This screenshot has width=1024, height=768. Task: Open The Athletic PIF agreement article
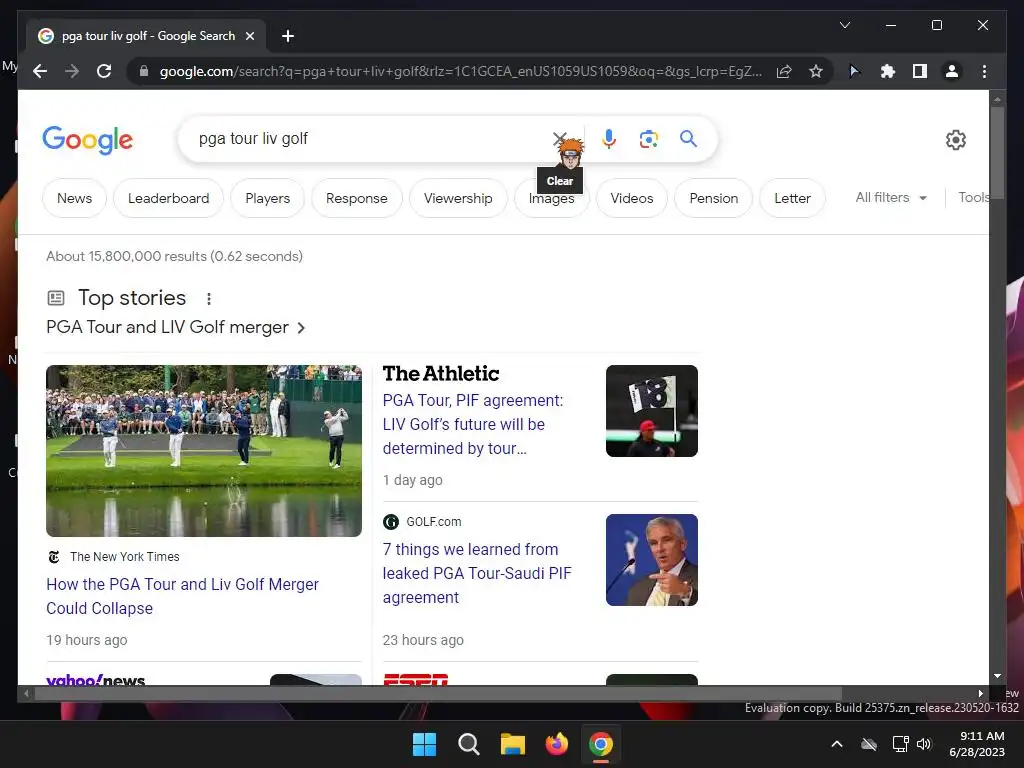point(473,424)
